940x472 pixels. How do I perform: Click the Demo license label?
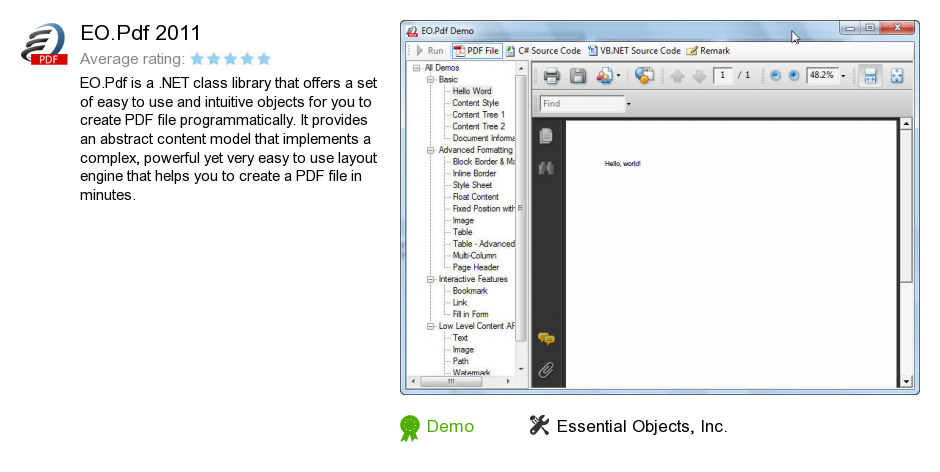click(450, 426)
